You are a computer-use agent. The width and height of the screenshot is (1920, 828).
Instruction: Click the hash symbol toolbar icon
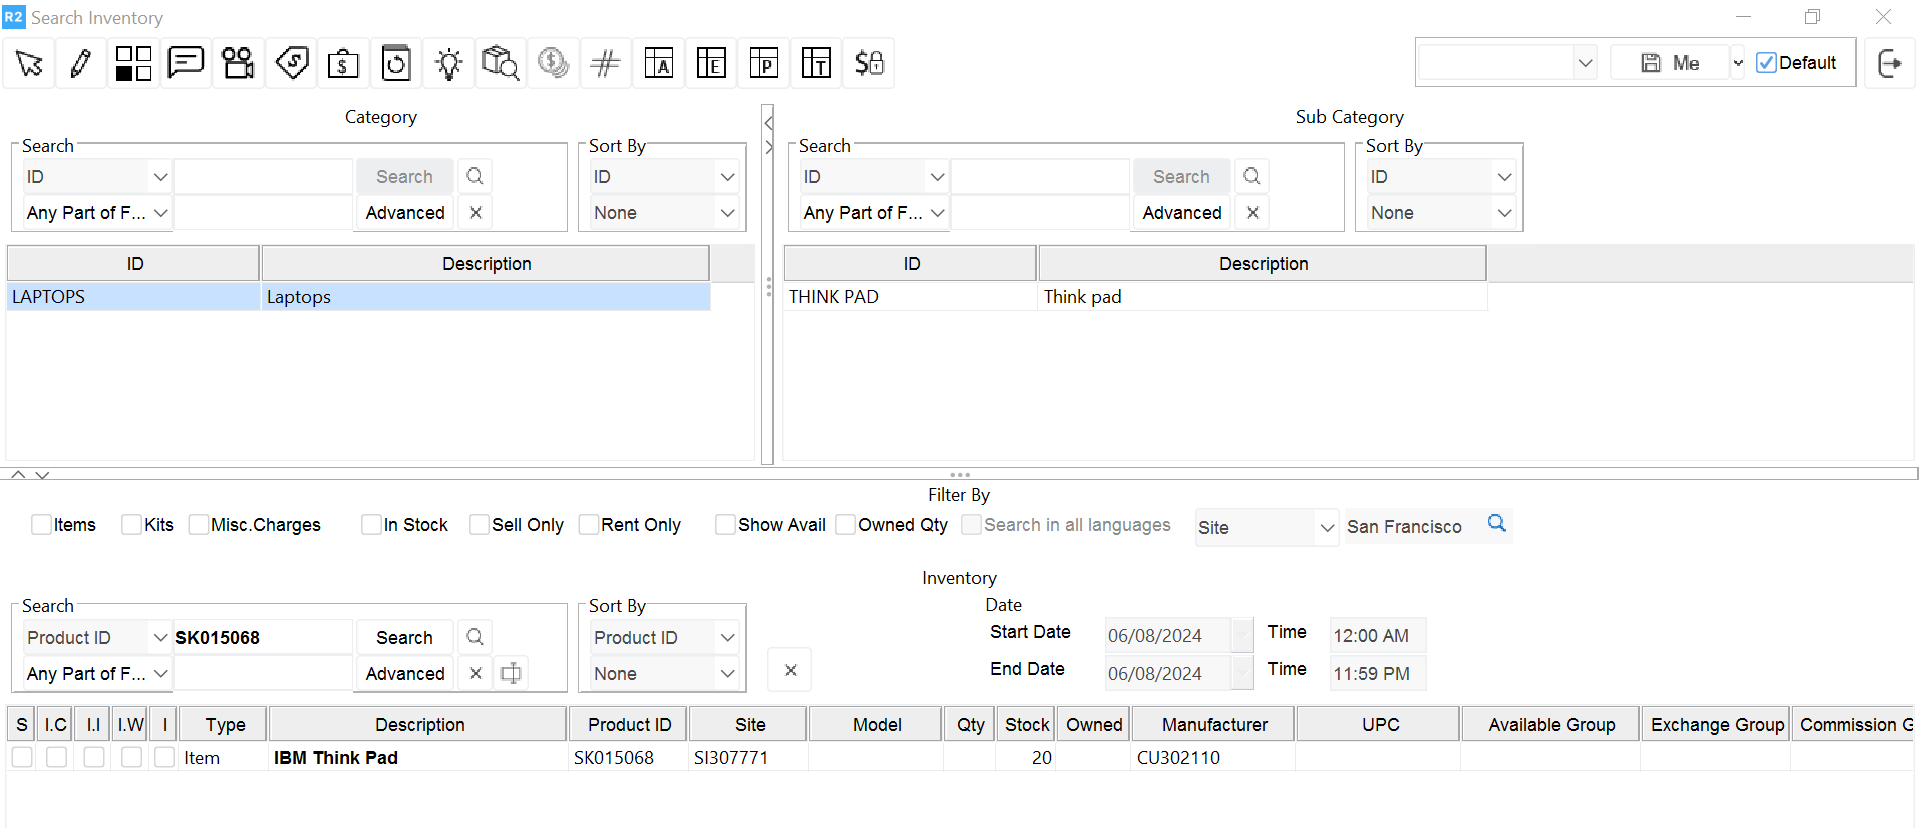click(x=605, y=64)
